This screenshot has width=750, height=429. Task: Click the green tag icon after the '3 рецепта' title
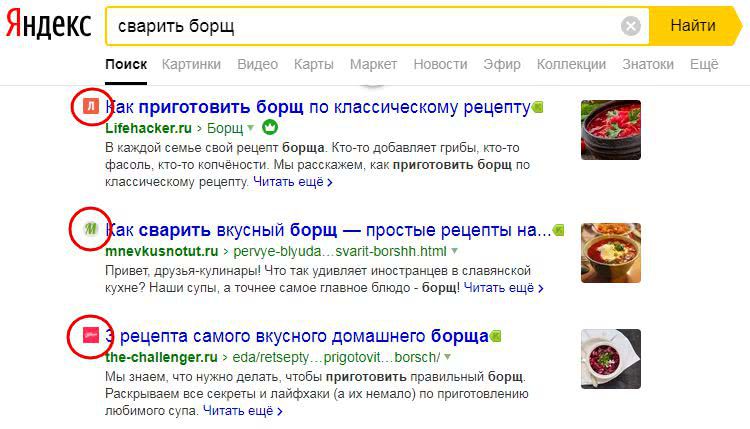[x=496, y=336]
